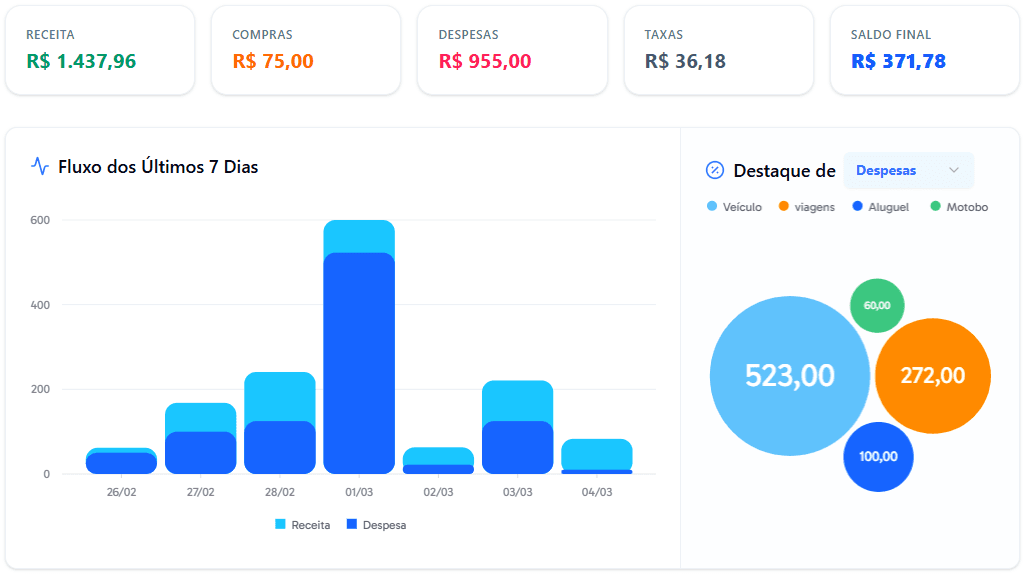Click the green 60,00 bubble

pyautogui.click(x=877, y=306)
